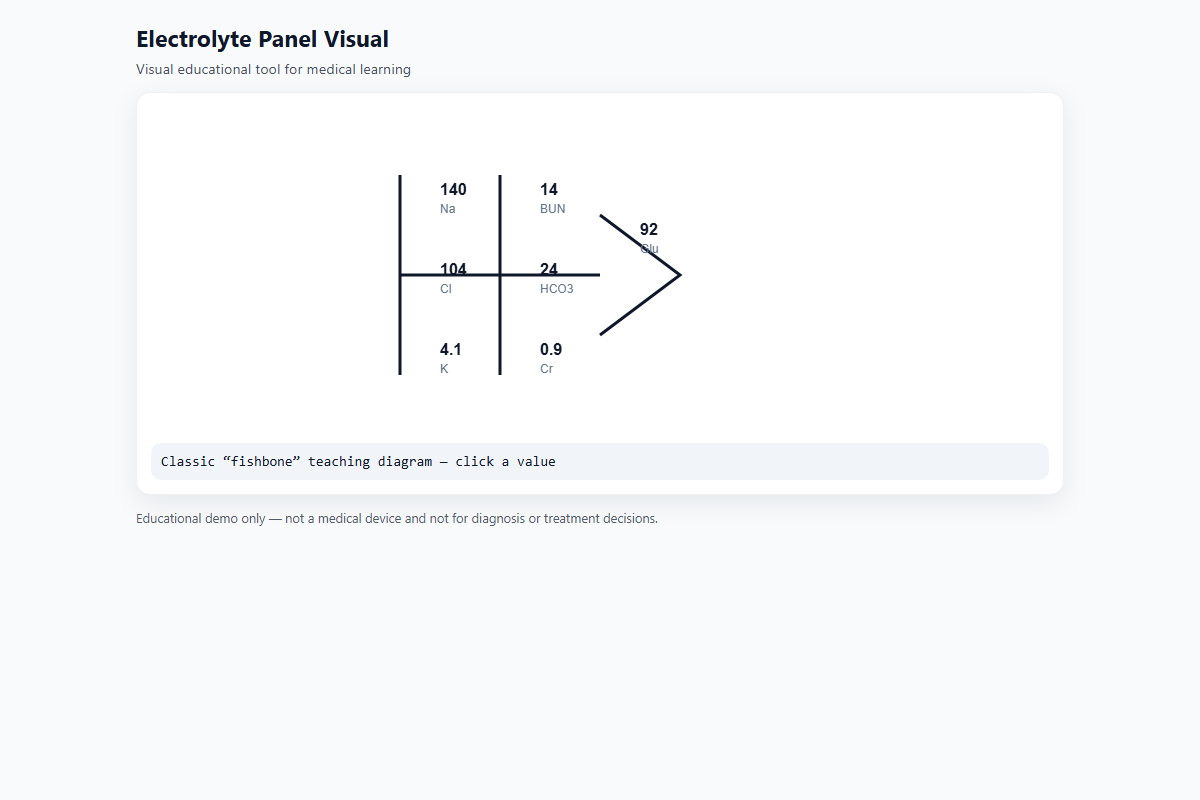Image resolution: width=1200 pixels, height=800 pixels.
Task: Click the BUN value 14
Action: 549,190
